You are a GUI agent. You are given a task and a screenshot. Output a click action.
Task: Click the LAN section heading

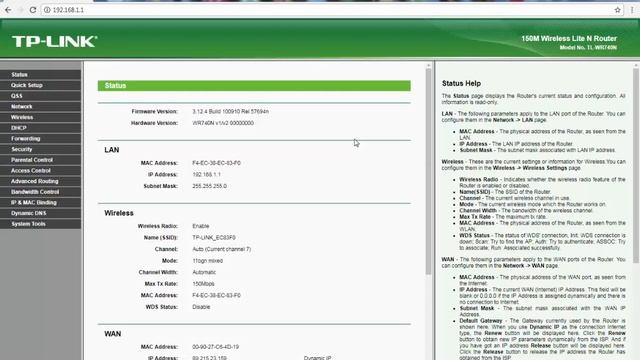[x=111, y=150]
